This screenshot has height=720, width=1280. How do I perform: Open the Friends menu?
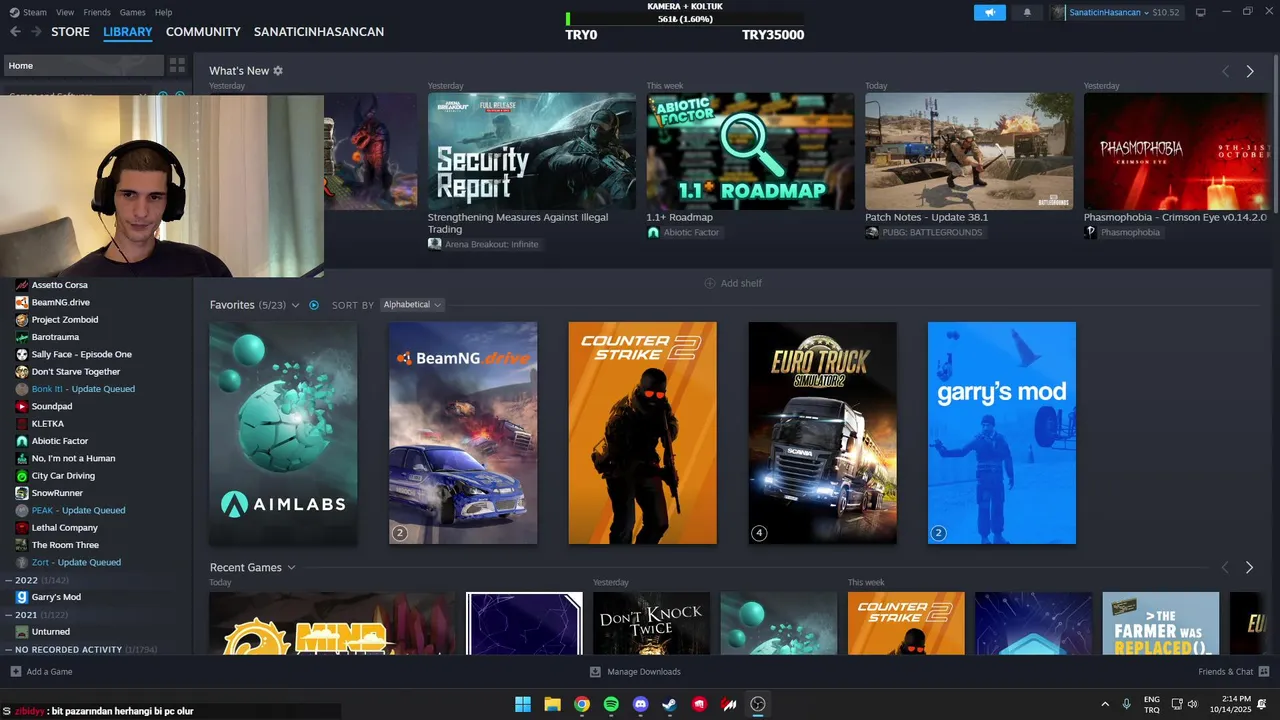(97, 12)
